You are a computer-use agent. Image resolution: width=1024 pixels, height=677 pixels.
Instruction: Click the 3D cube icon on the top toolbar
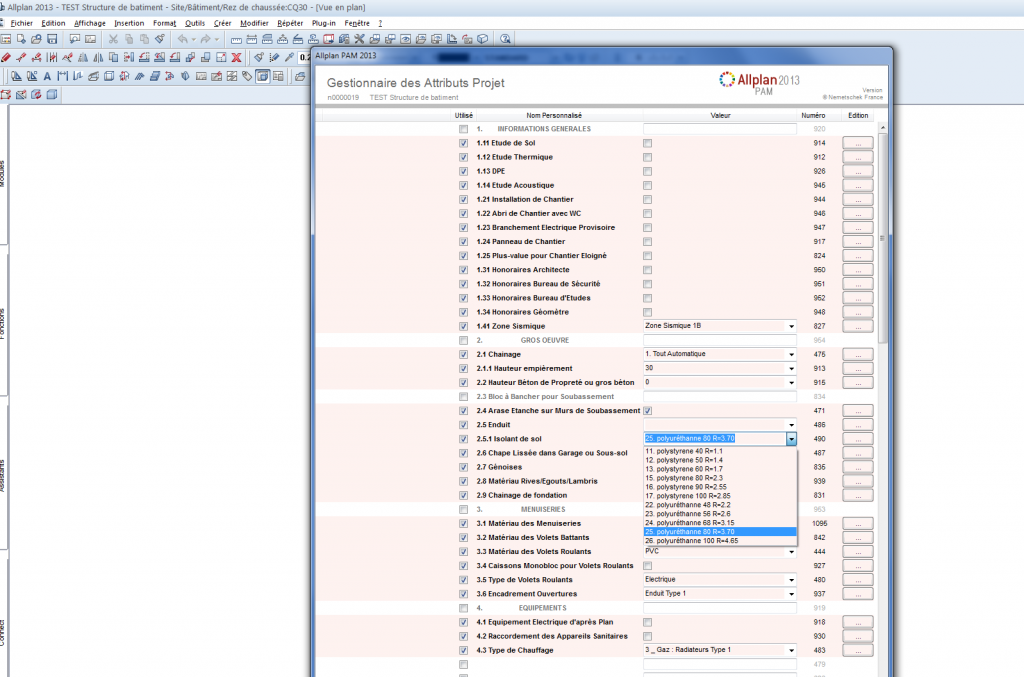point(483,39)
